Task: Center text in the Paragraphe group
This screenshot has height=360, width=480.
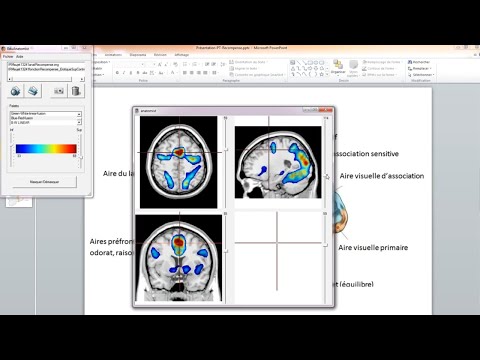Action: point(192,73)
